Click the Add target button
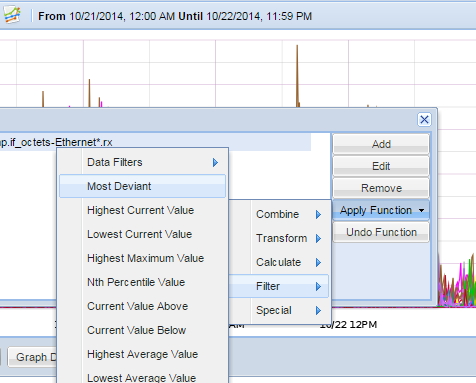This screenshot has width=476, height=383. [x=381, y=144]
